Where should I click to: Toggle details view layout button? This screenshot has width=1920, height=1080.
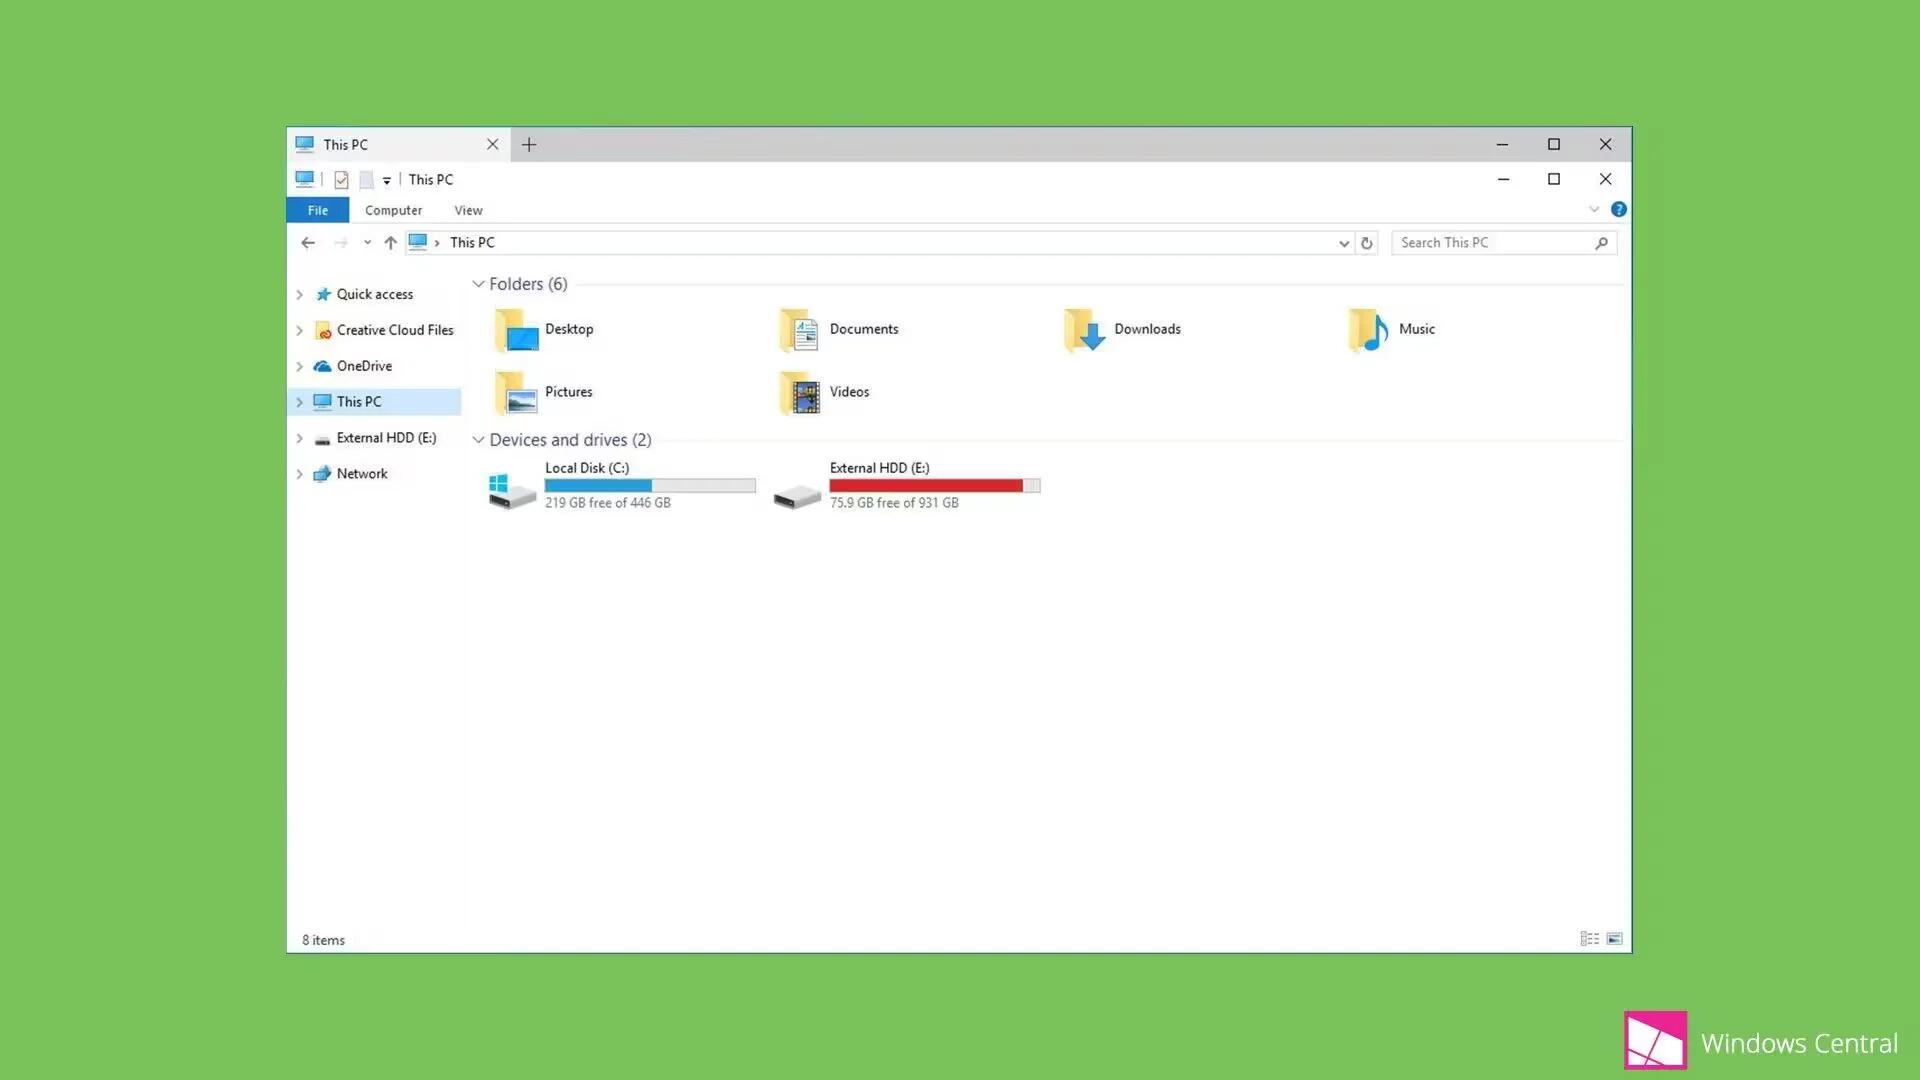coord(1590,939)
